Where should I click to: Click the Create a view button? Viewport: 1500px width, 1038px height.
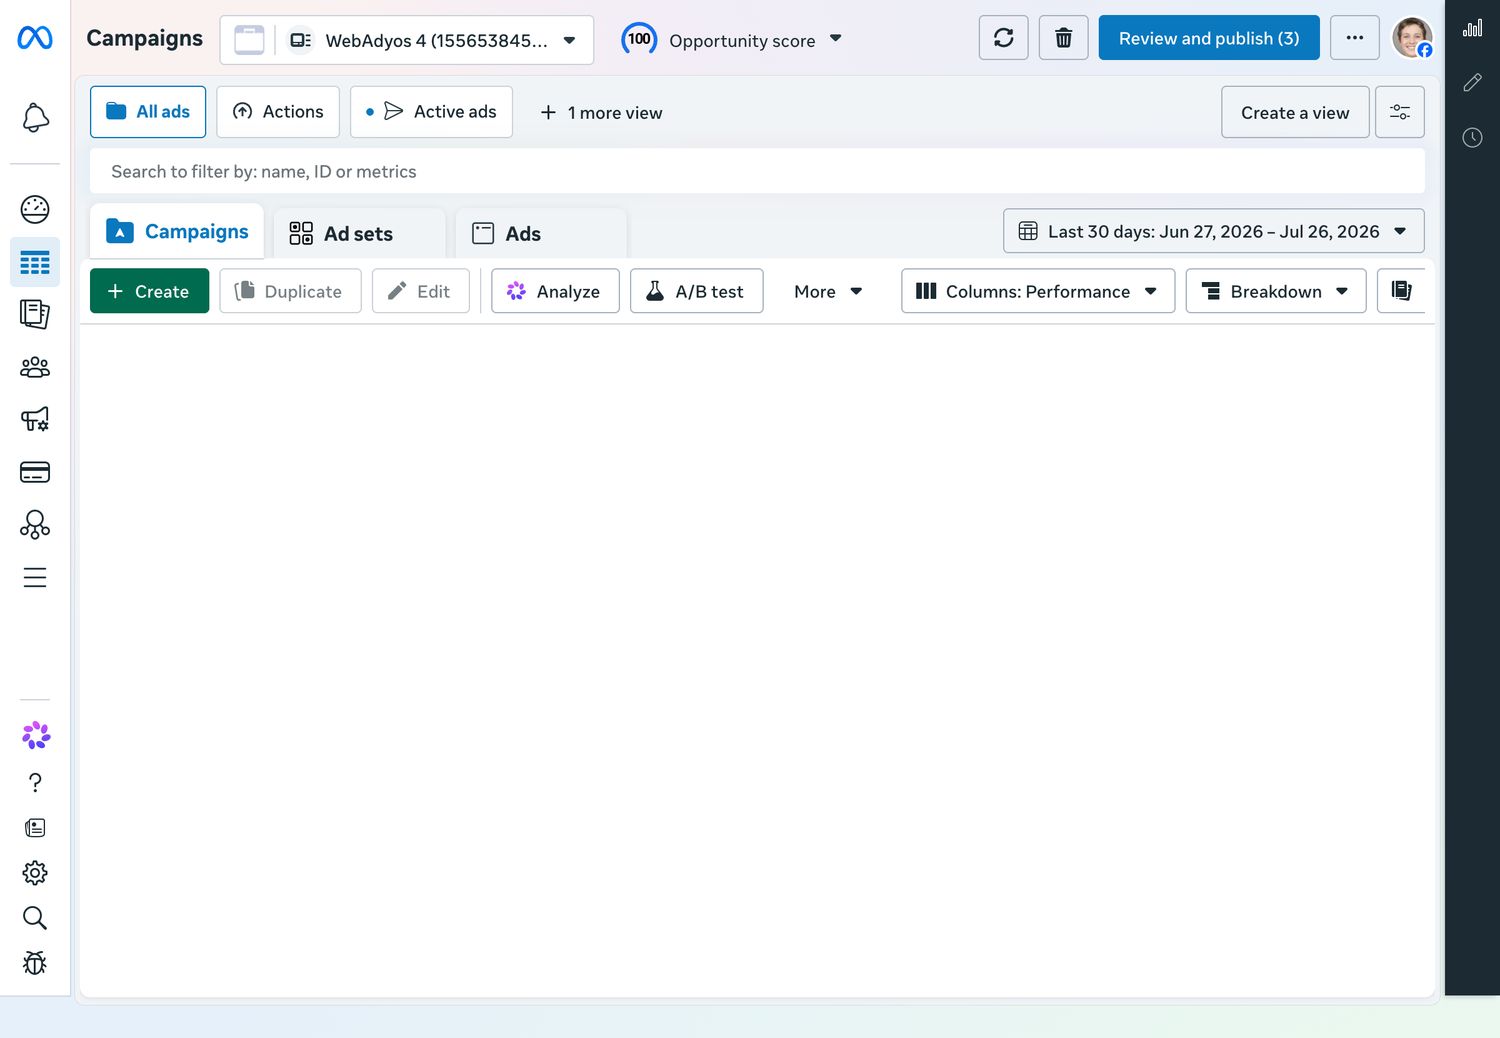tap(1295, 112)
